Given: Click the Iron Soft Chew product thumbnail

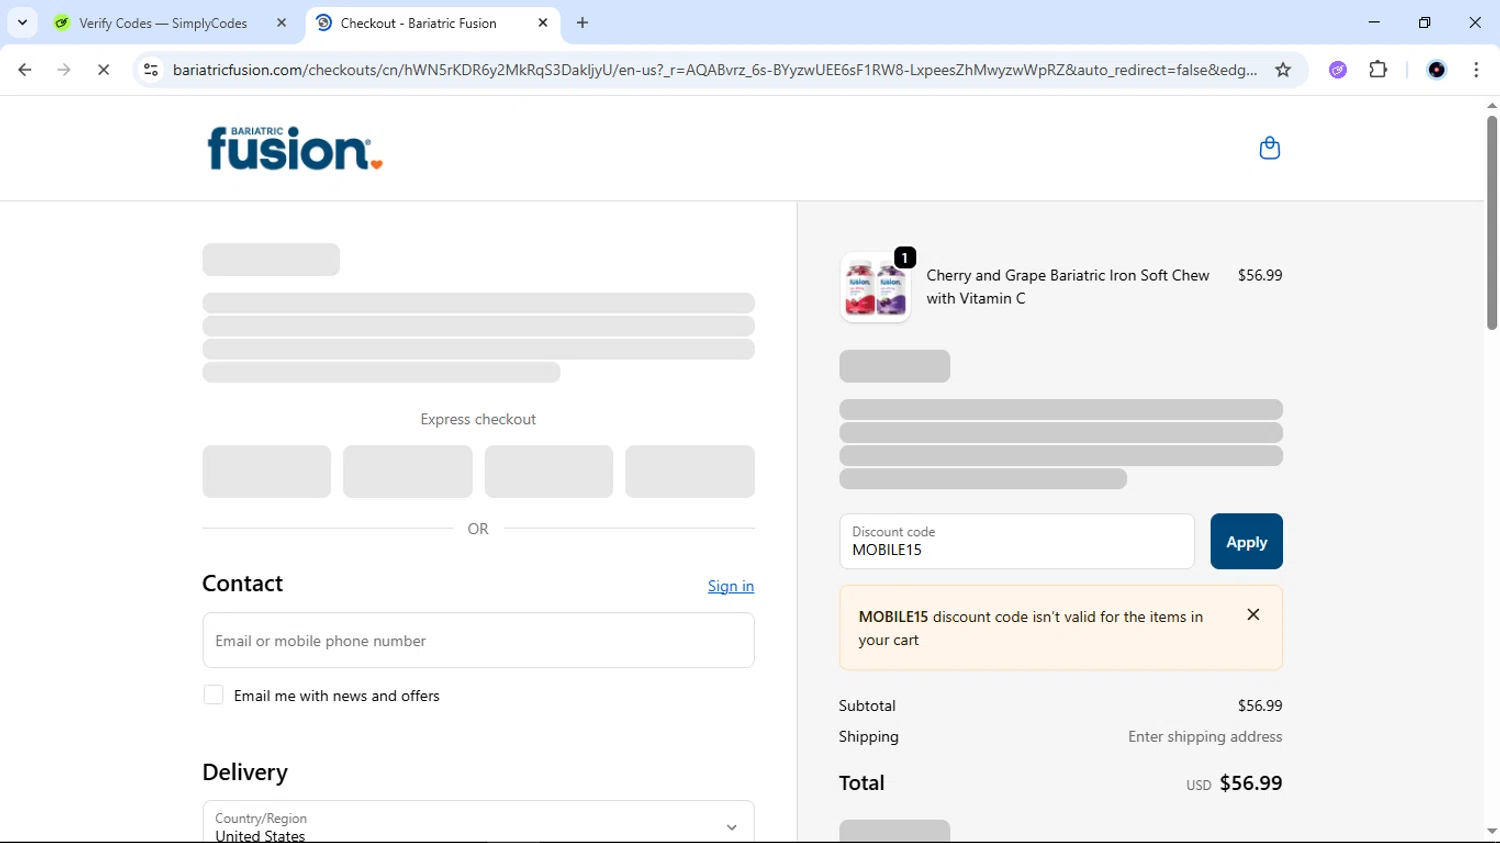Looking at the screenshot, I should pos(875,287).
